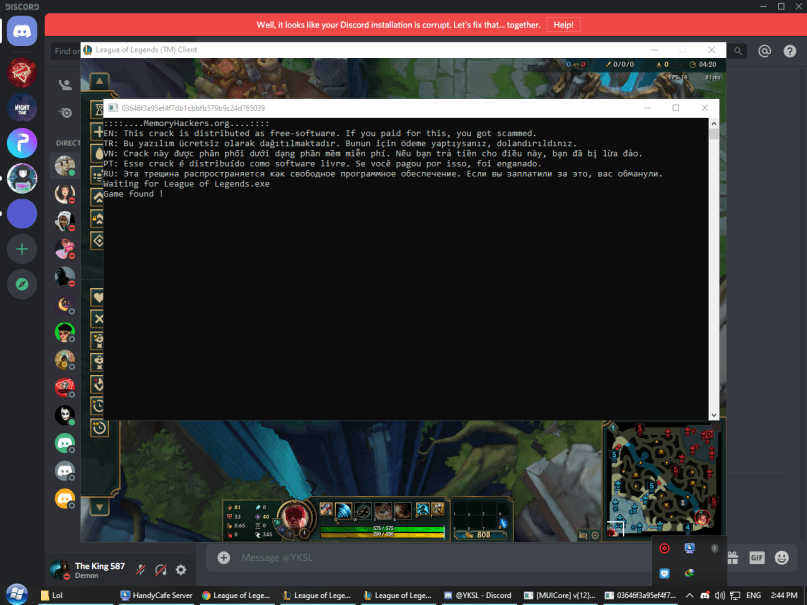Click the League side panel up arrow
This screenshot has width=807, height=605.
tap(99, 81)
